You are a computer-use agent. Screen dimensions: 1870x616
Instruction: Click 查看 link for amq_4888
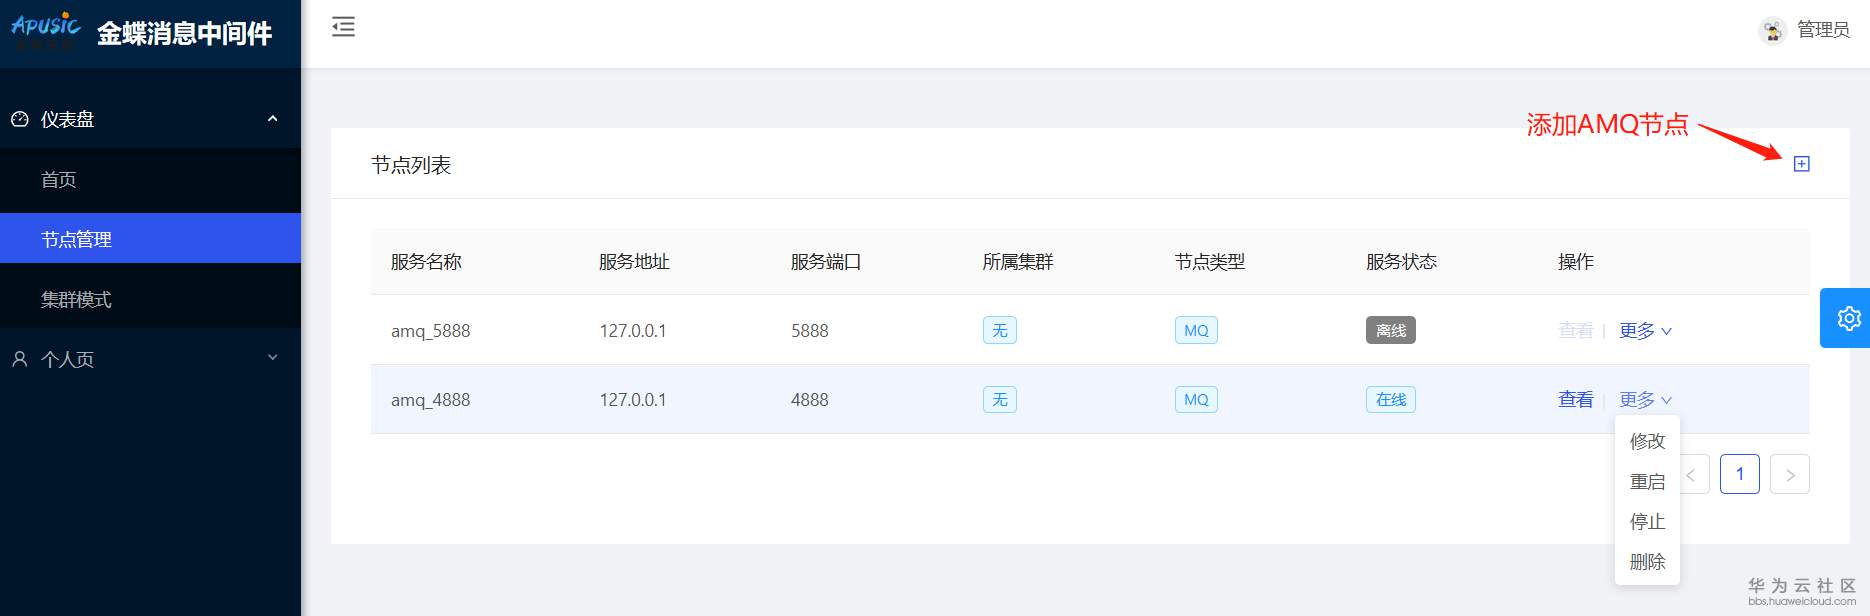1575,400
